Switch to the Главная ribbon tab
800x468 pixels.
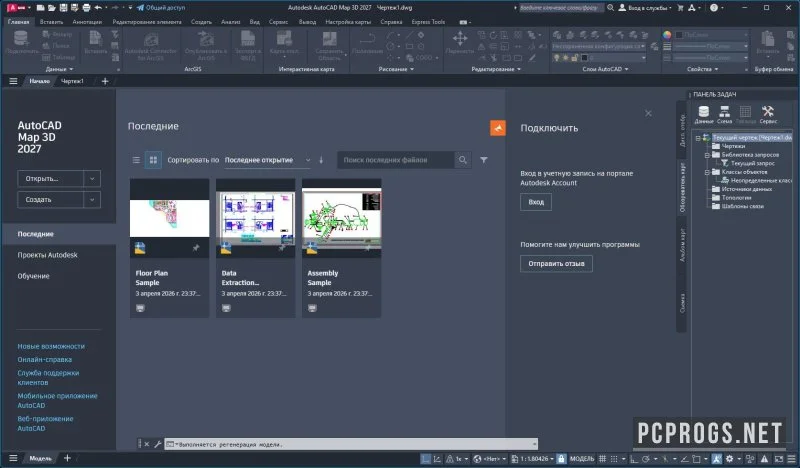coord(18,22)
